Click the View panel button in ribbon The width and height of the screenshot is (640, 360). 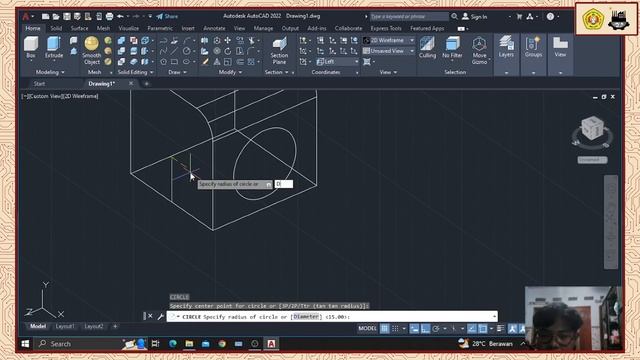coord(560,46)
